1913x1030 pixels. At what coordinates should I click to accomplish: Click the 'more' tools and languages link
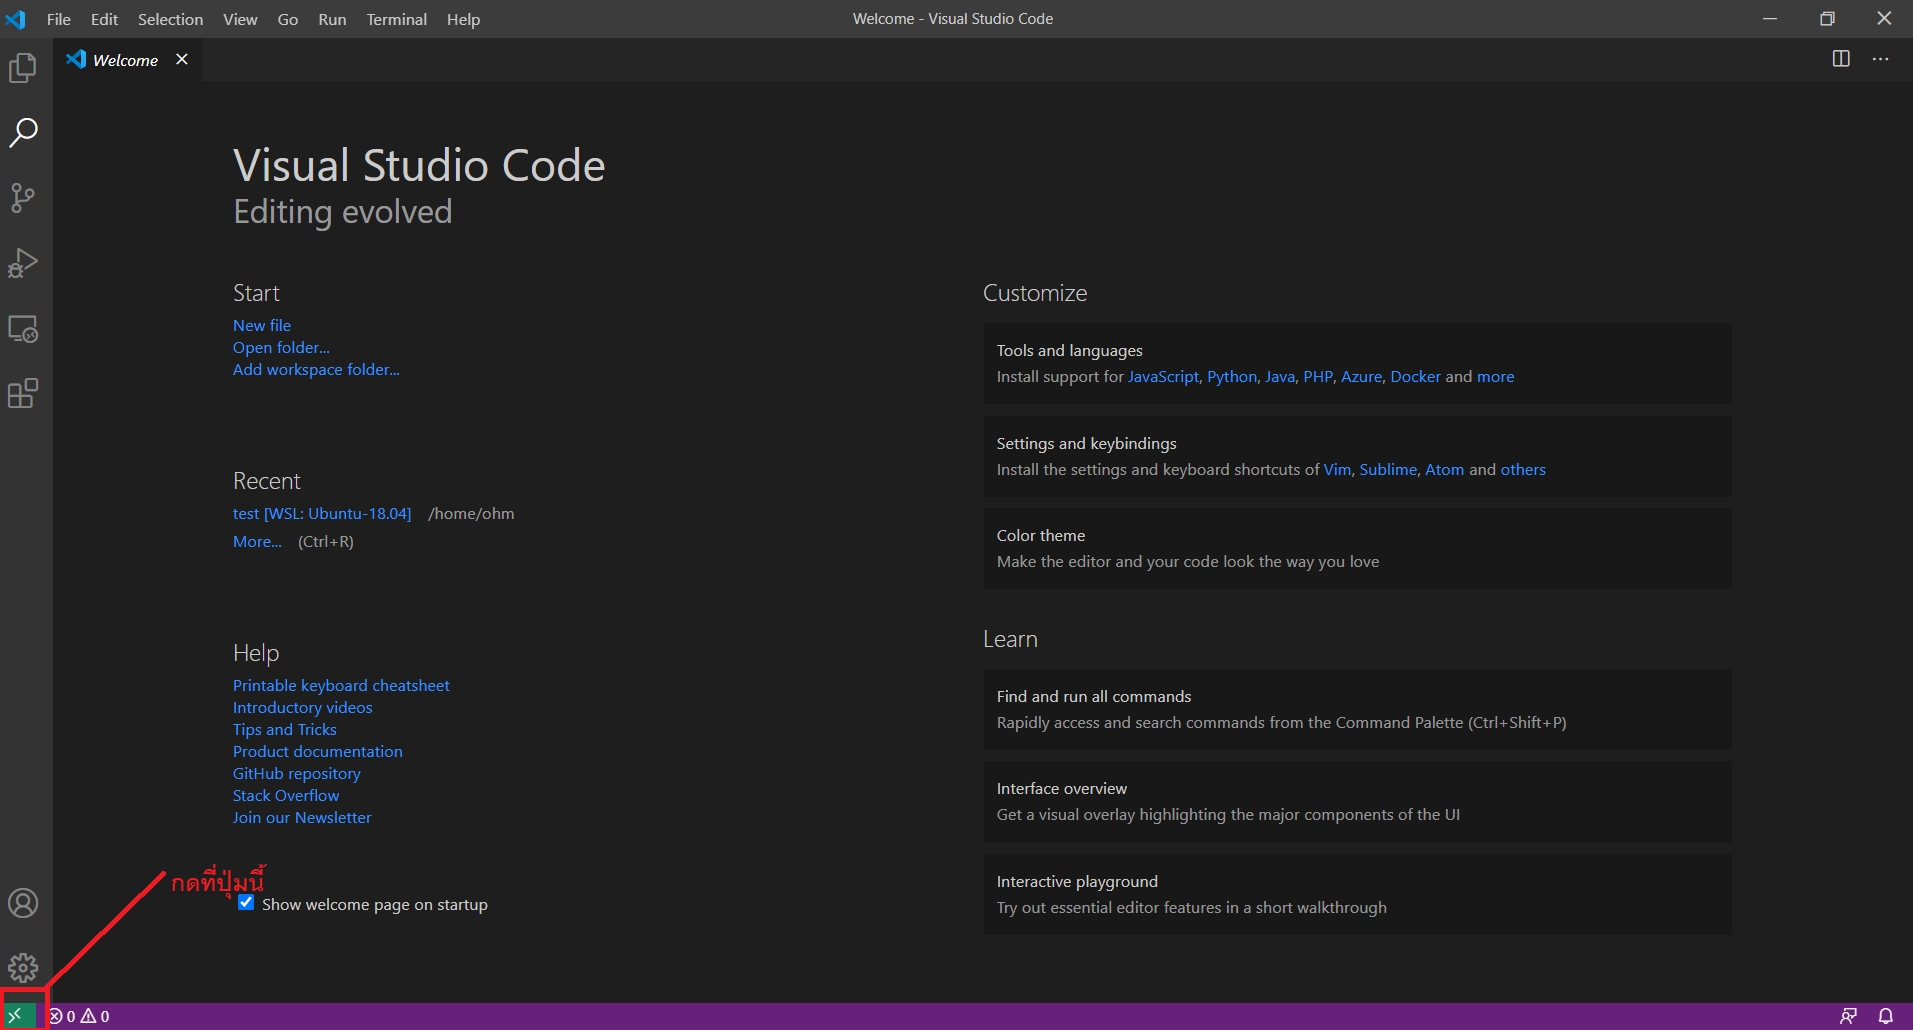1495,377
